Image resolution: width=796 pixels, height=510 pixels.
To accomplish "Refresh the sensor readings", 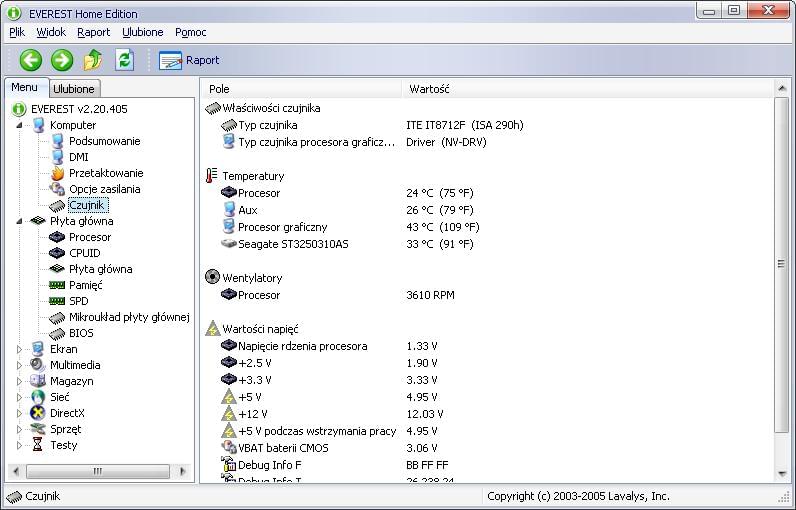I will [x=124, y=60].
